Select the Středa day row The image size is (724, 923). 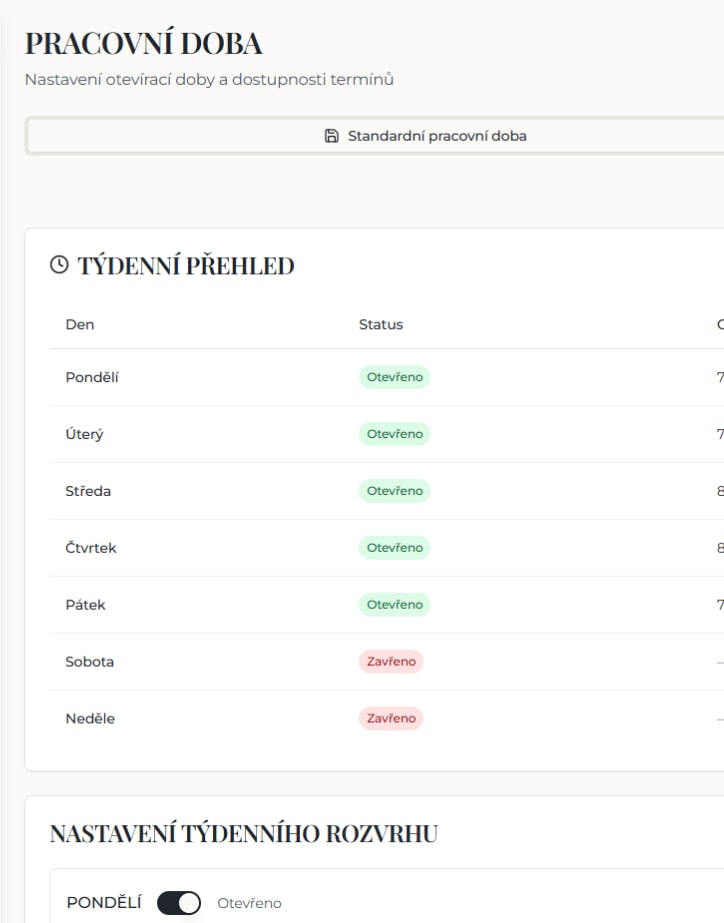pos(88,491)
